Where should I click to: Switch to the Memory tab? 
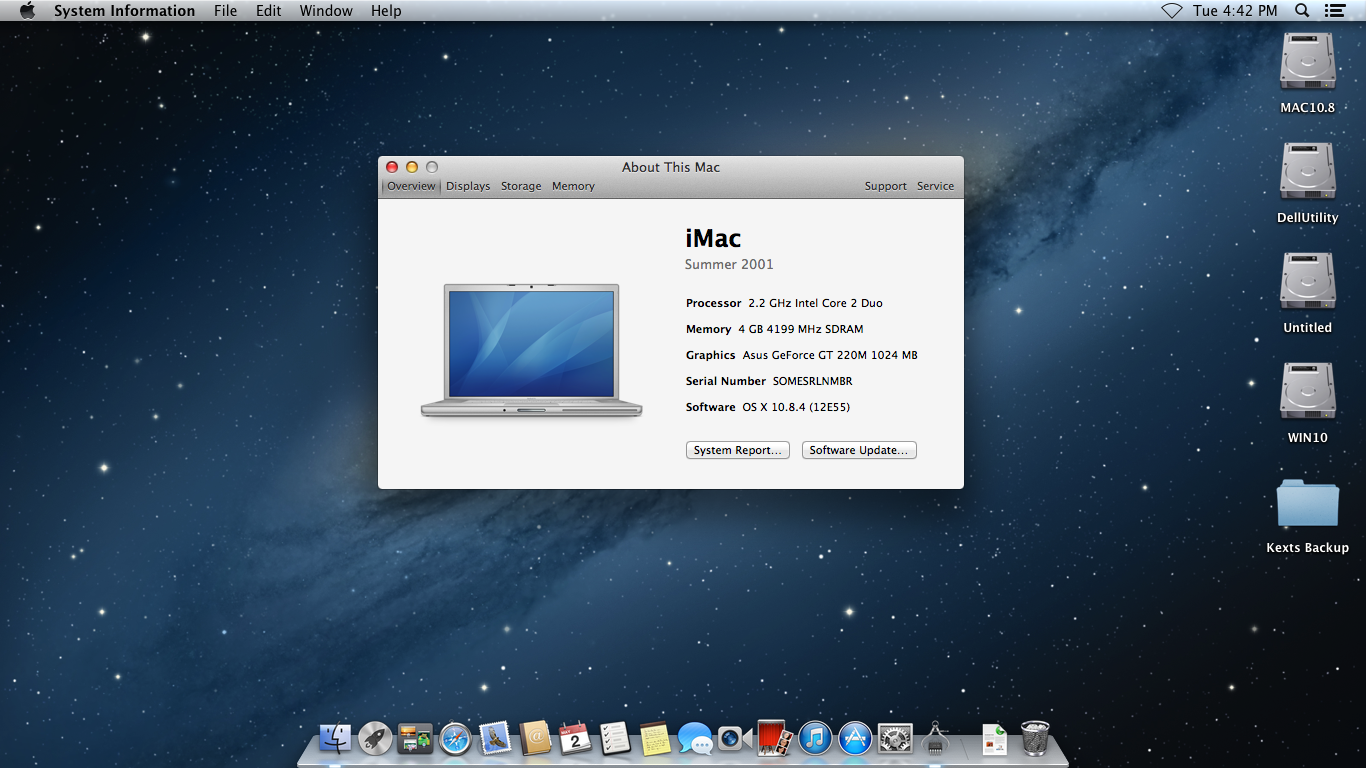tap(573, 186)
